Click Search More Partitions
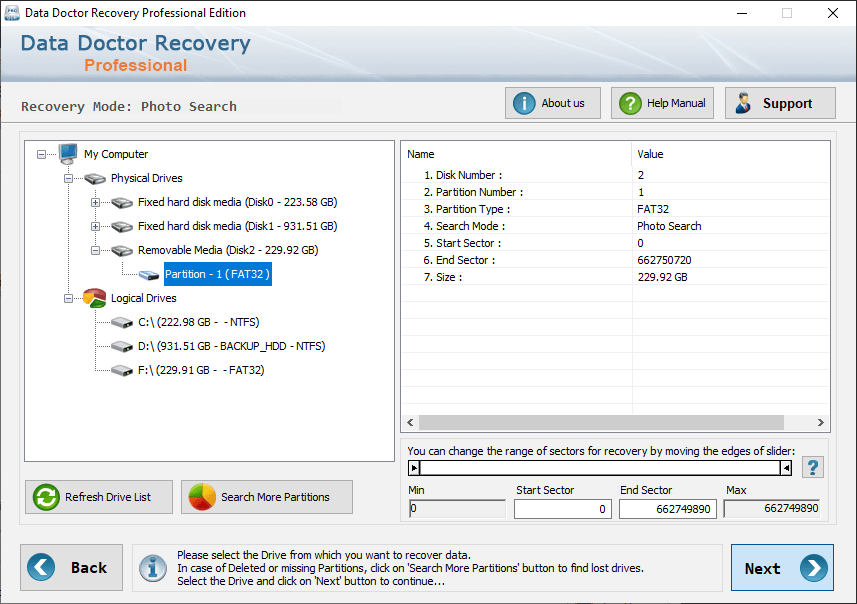The height and width of the screenshot is (604, 857). click(267, 497)
